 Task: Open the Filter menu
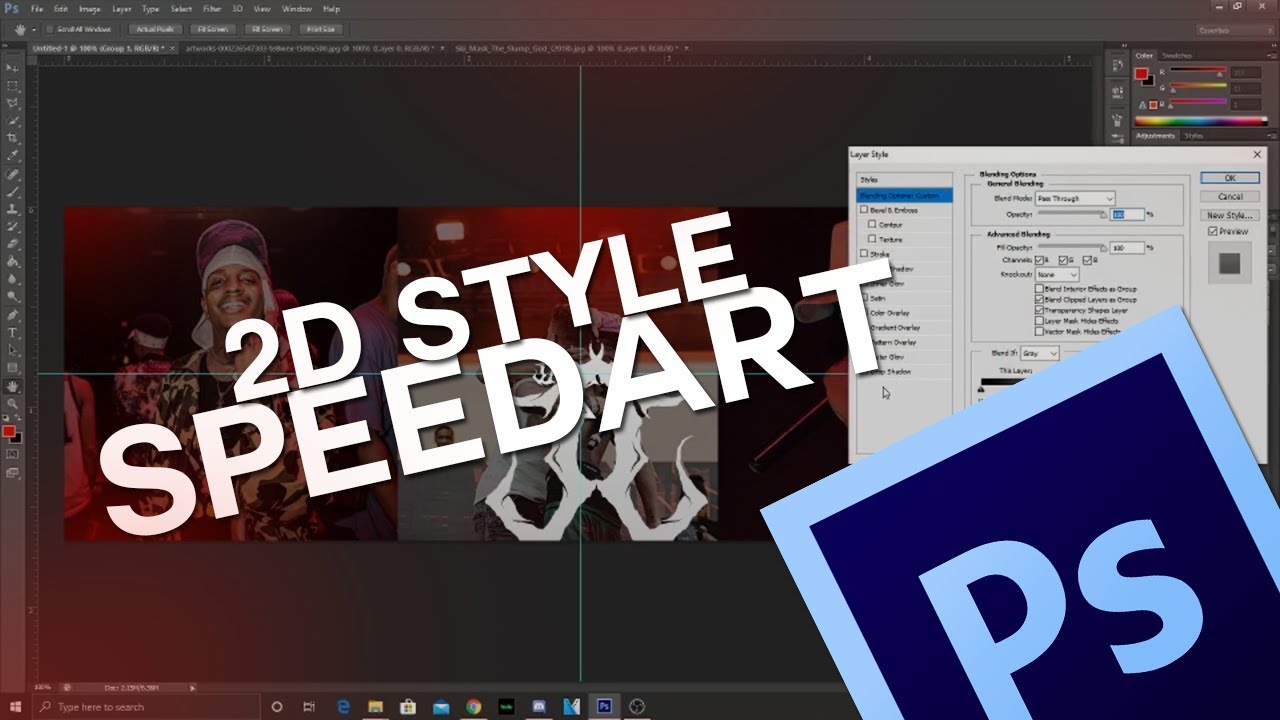coord(212,9)
